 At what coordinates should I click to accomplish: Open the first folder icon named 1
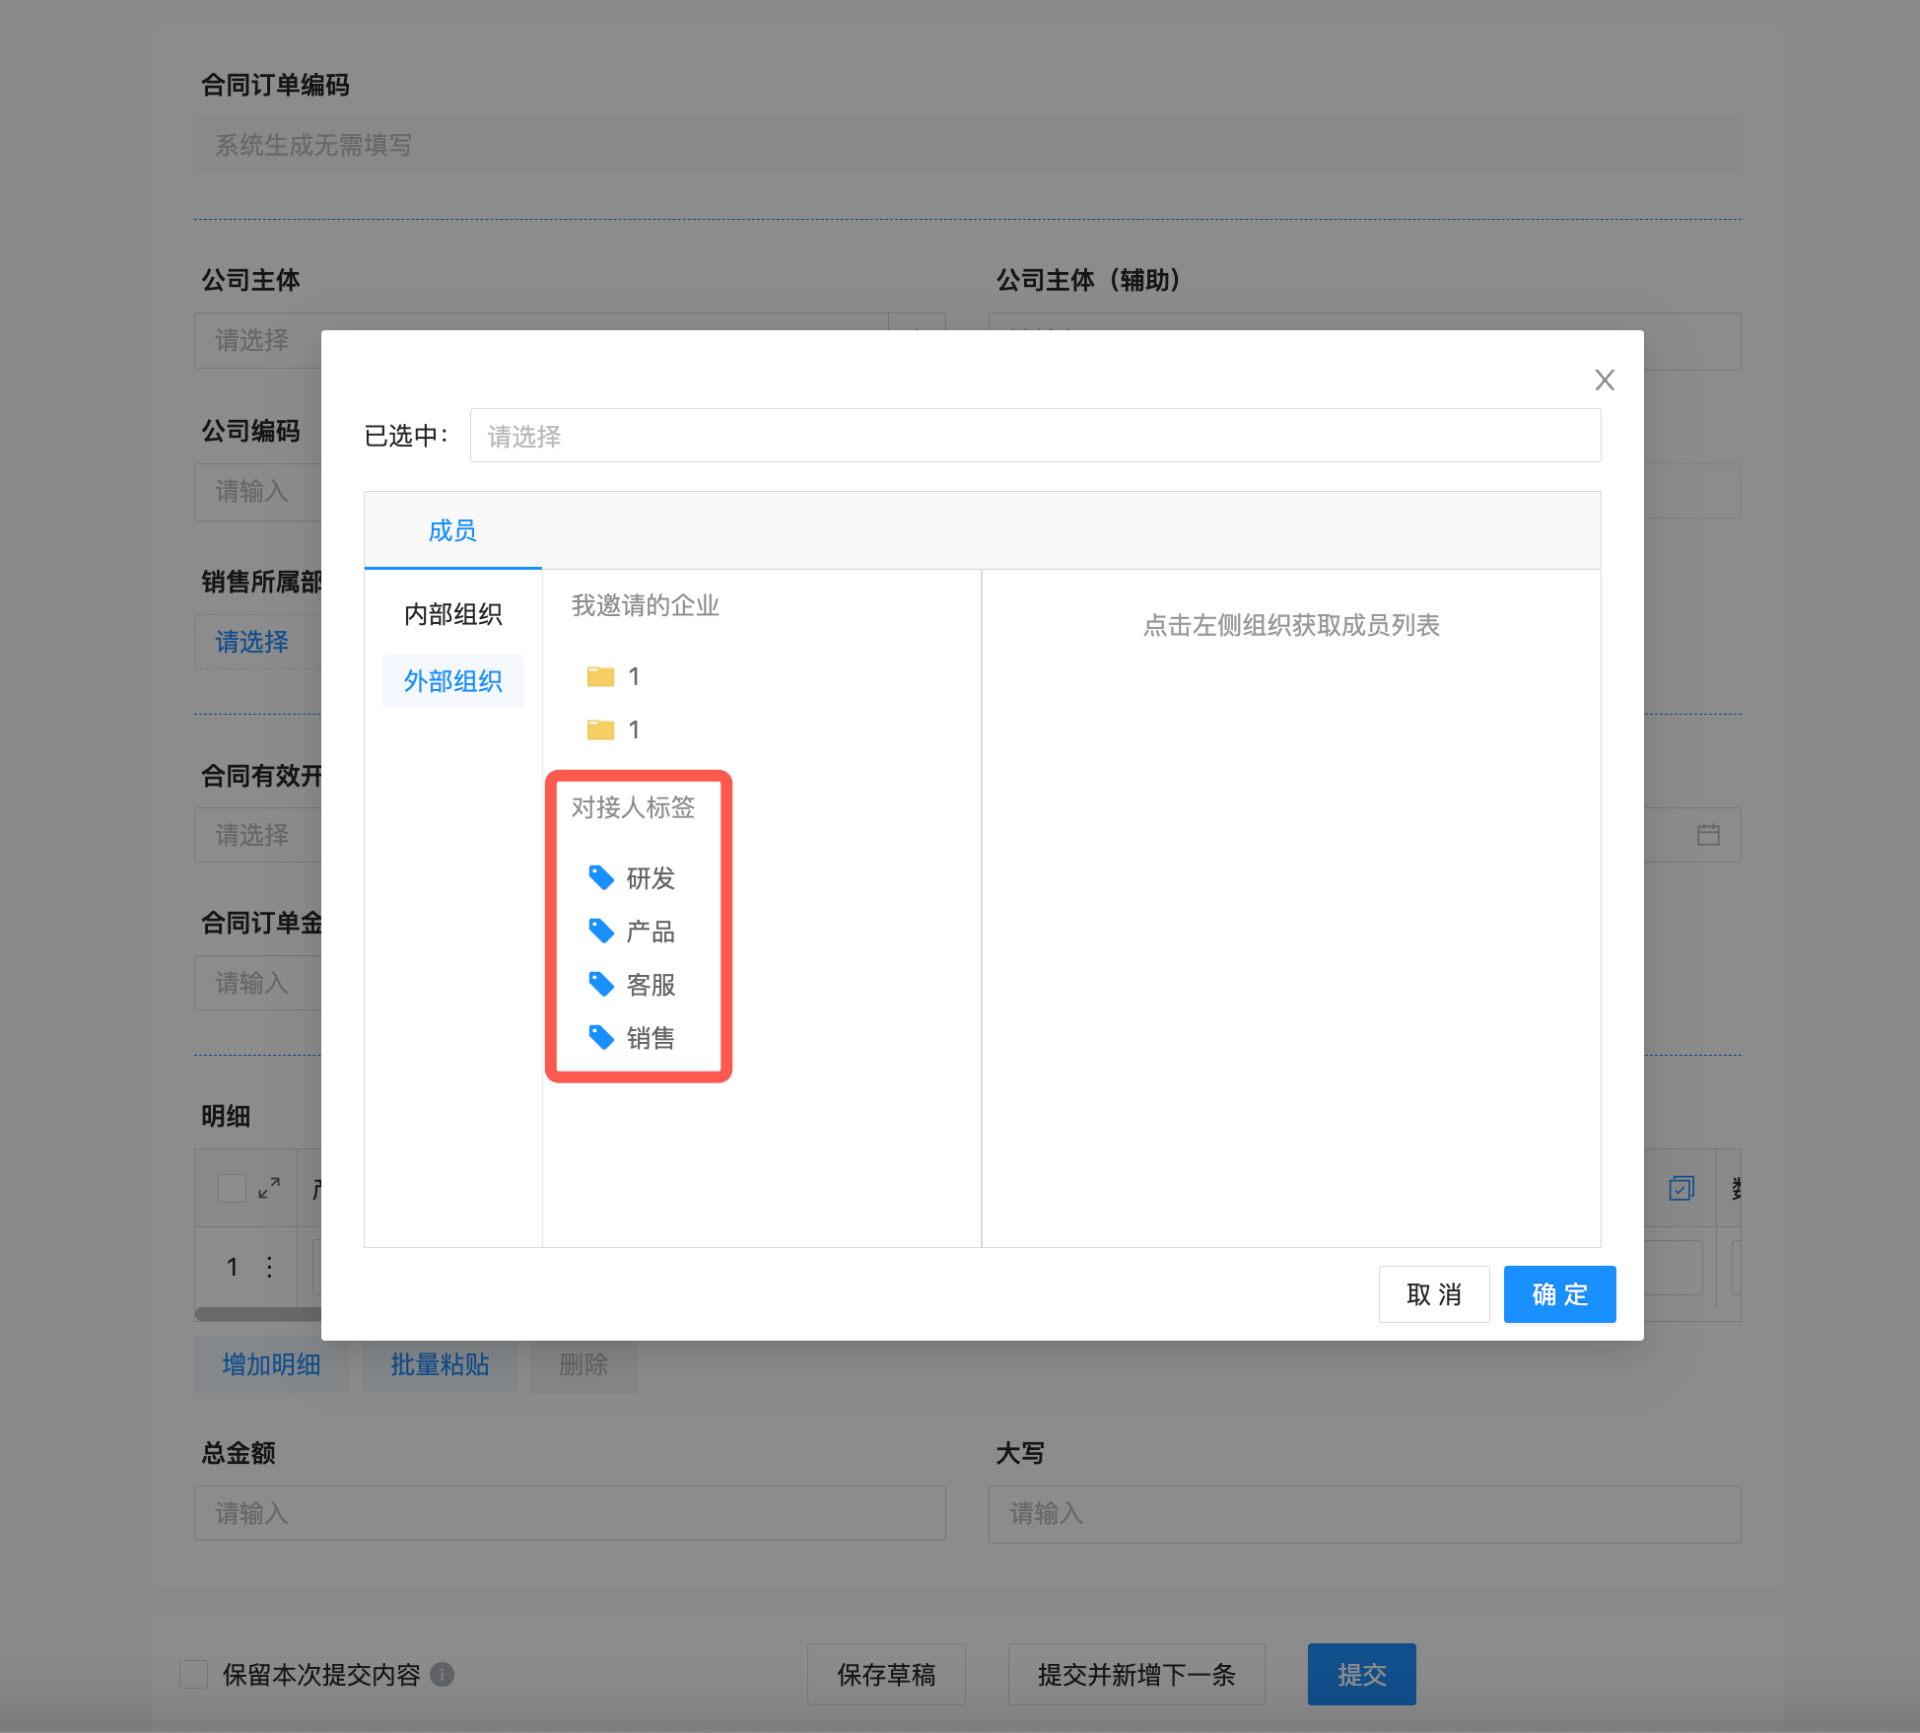tap(600, 677)
